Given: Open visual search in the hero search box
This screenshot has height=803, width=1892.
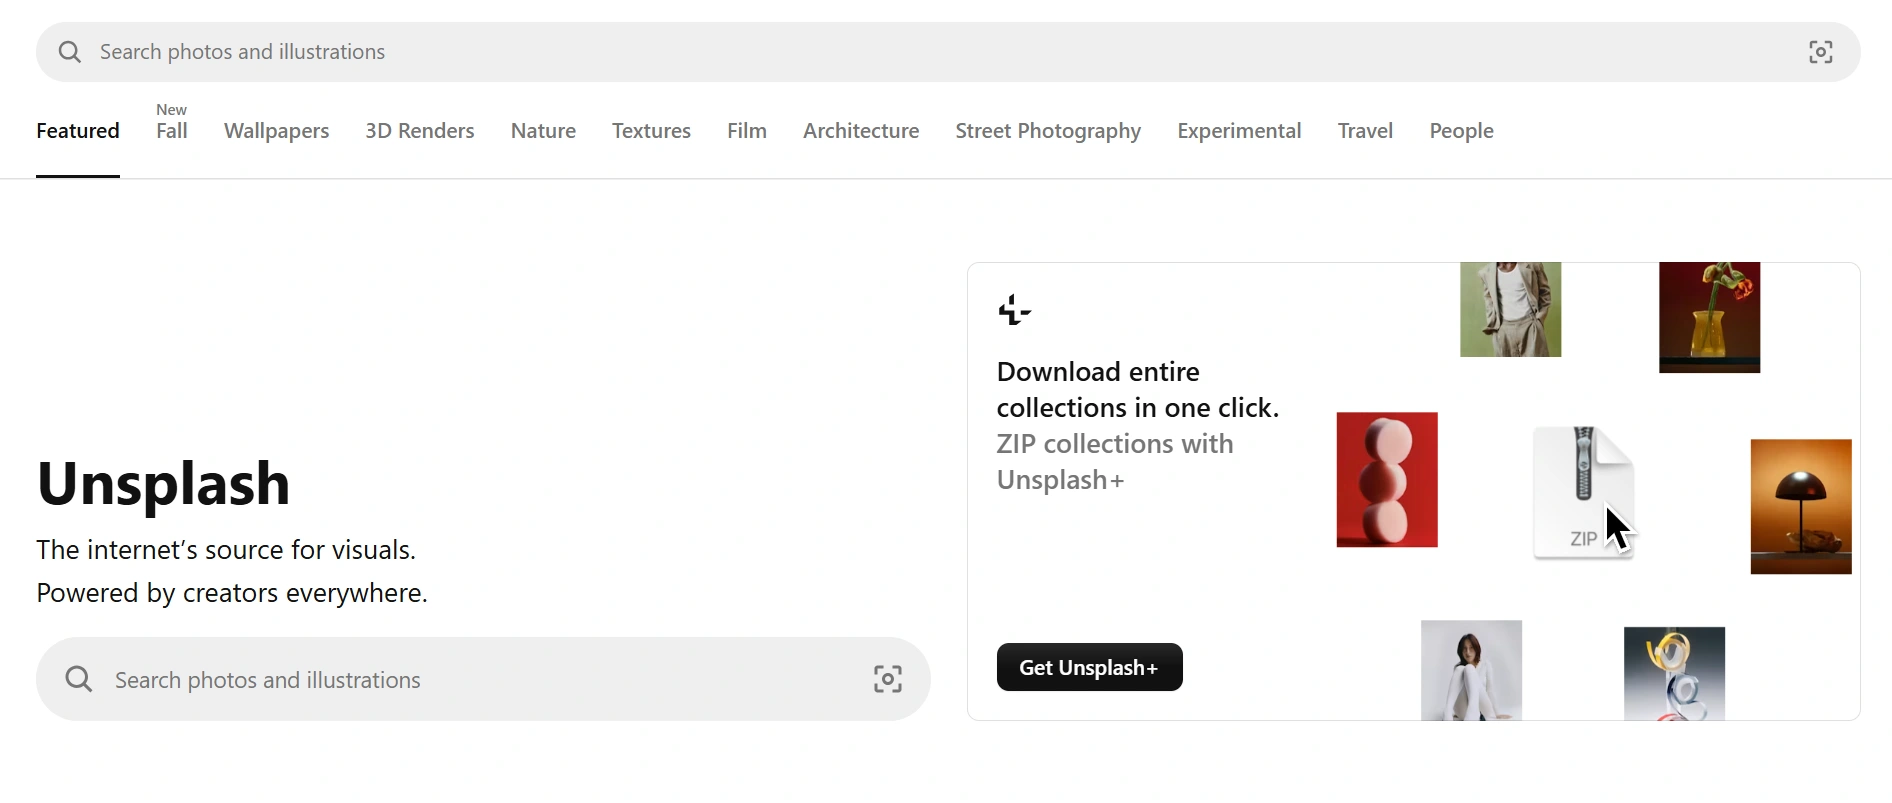Looking at the screenshot, I should coord(888,680).
